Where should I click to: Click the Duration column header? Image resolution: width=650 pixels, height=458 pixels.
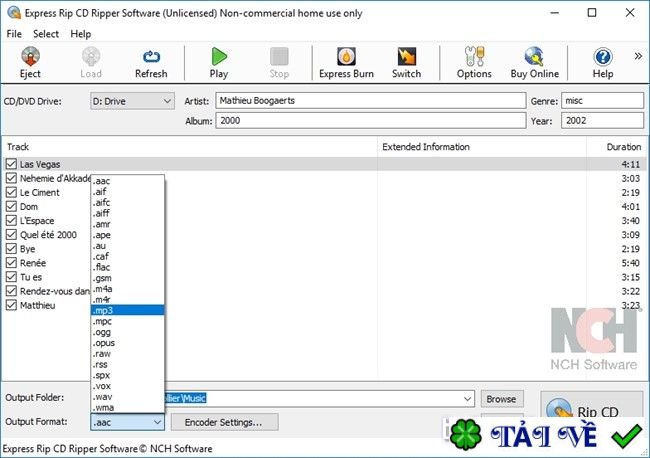click(x=617, y=147)
